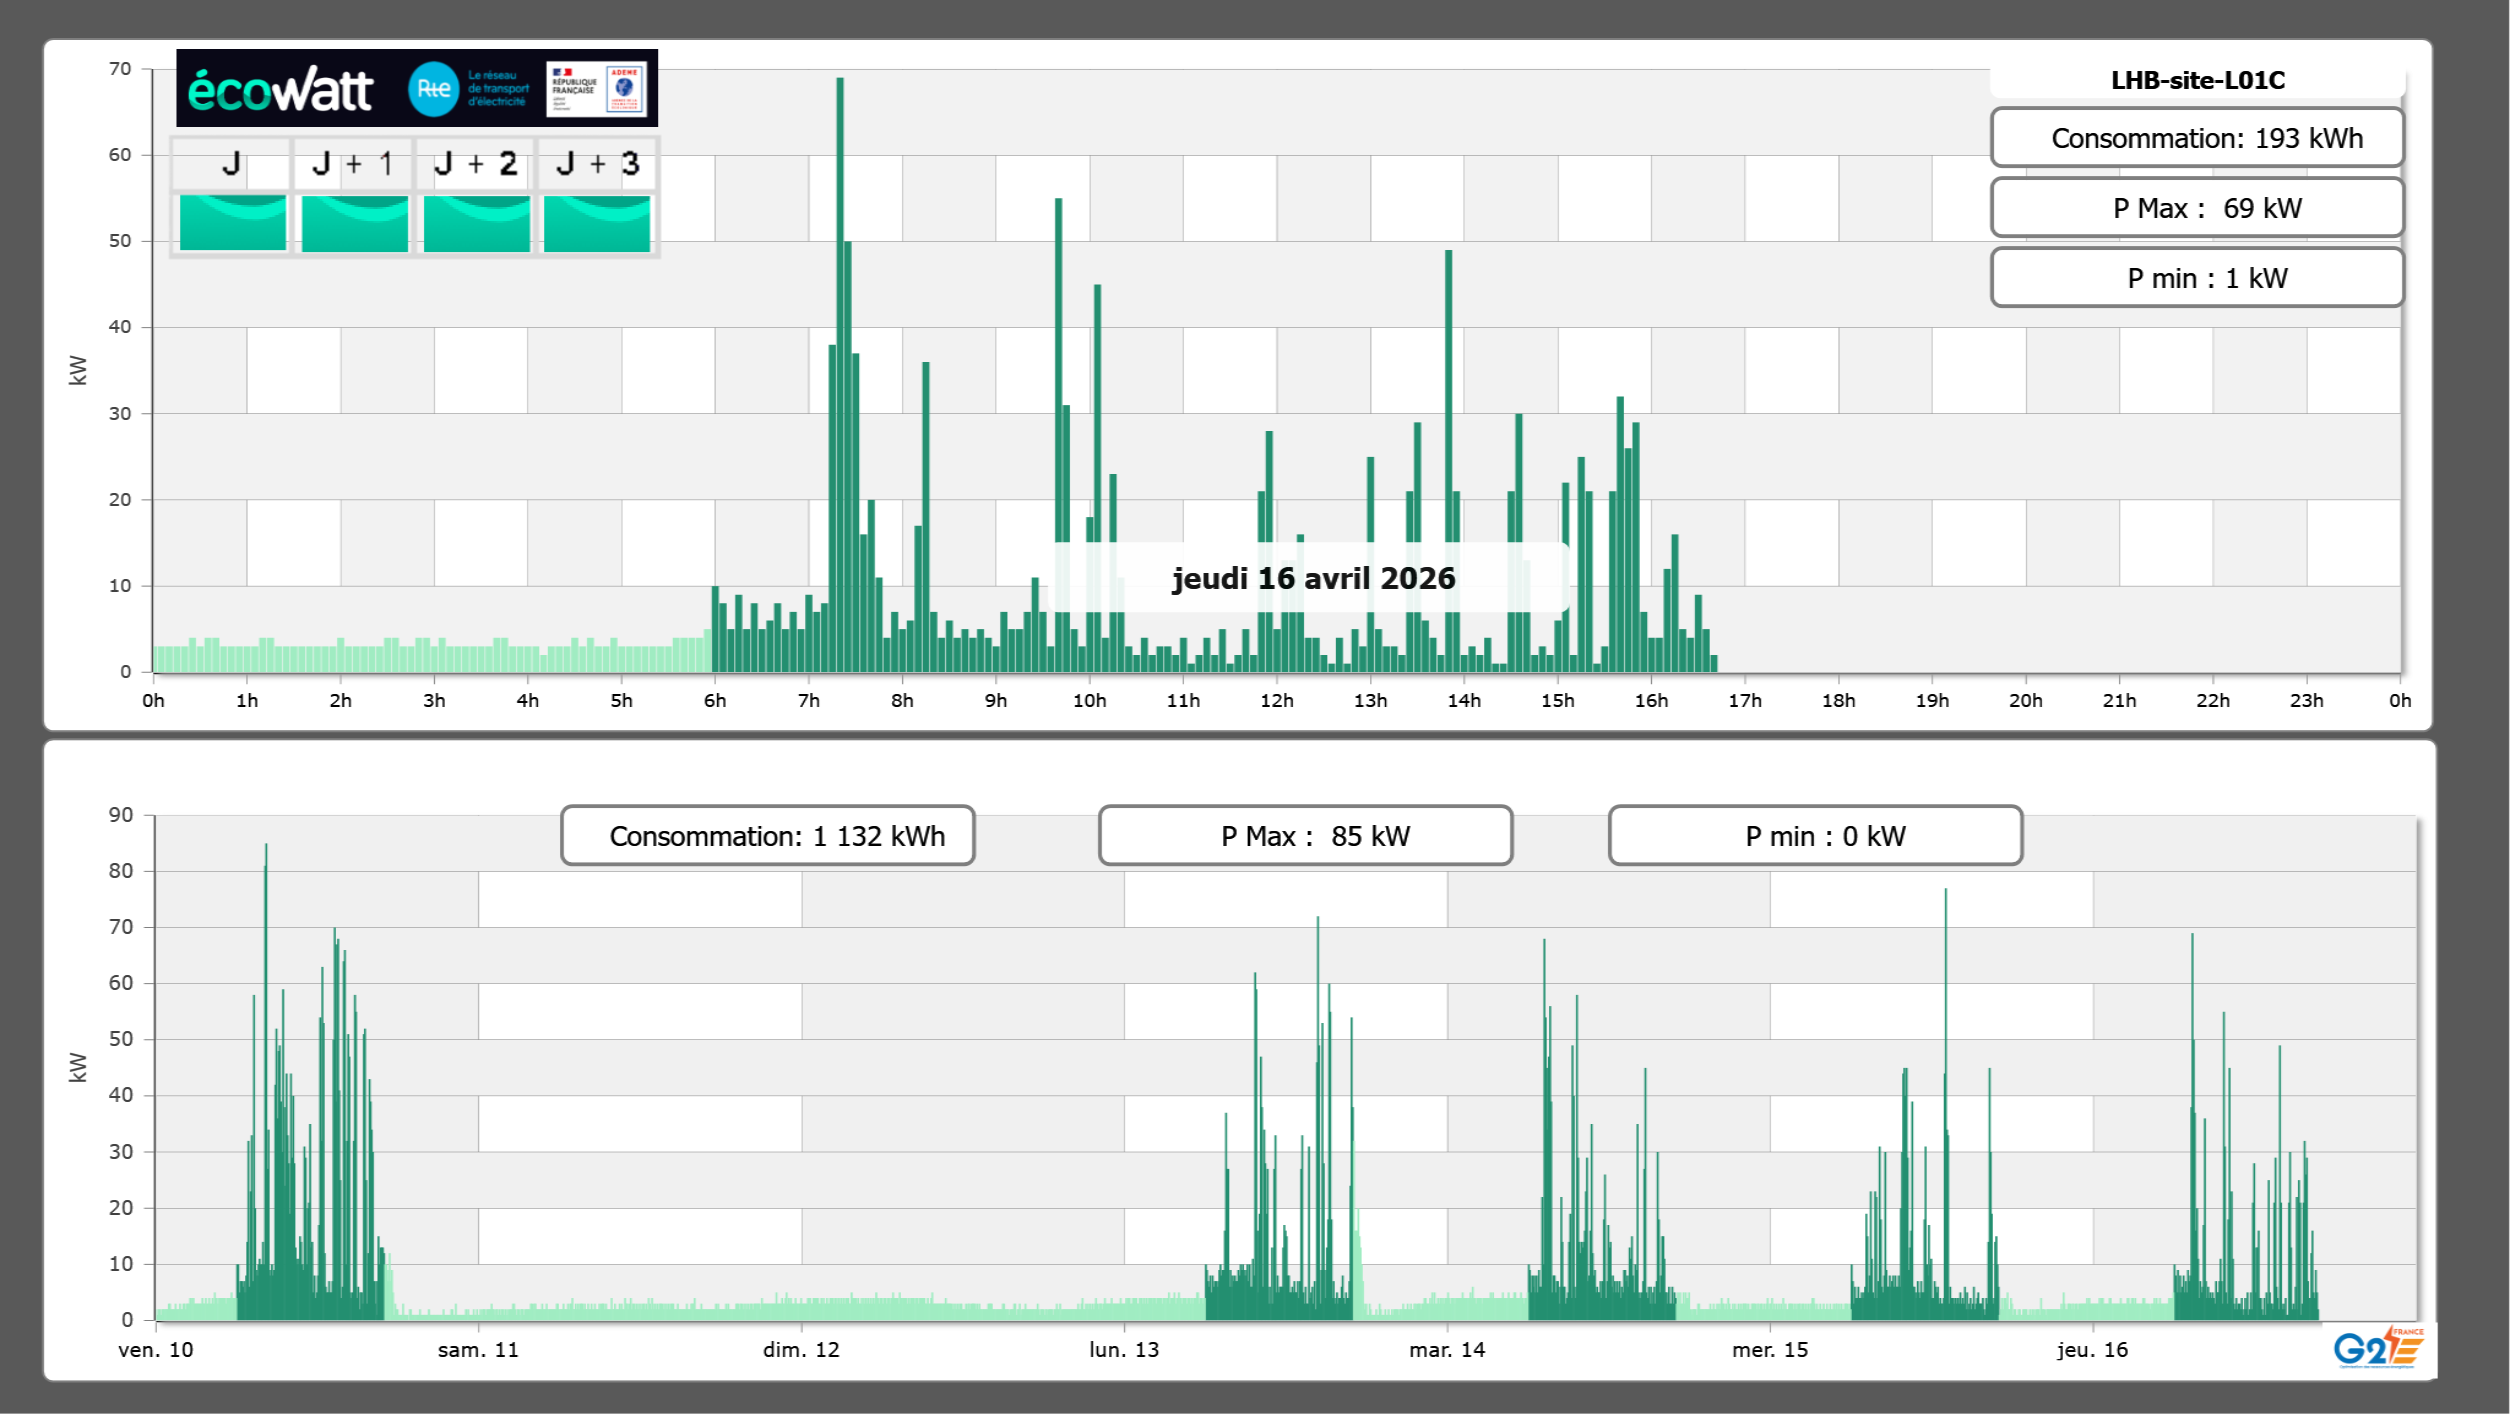Click the République Française ADEME badge

[x=597, y=89]
